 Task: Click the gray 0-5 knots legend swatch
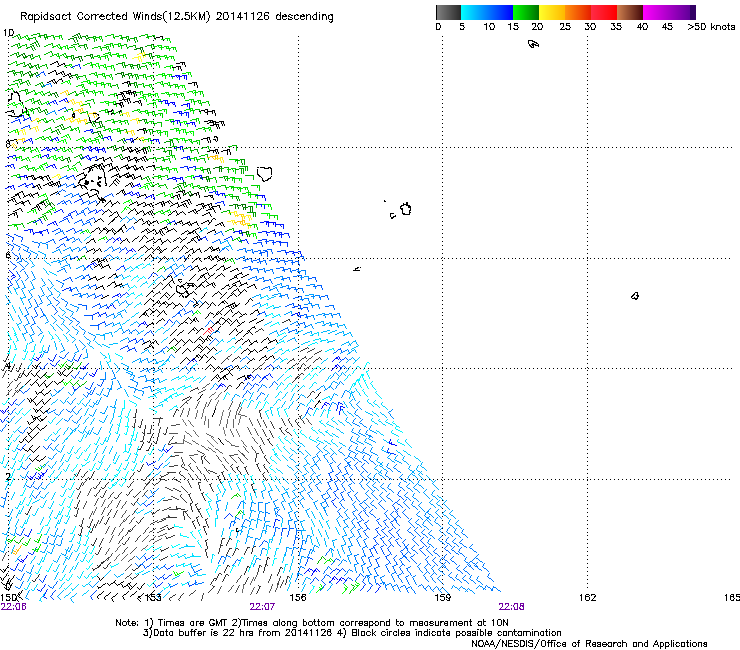point(448,12)
